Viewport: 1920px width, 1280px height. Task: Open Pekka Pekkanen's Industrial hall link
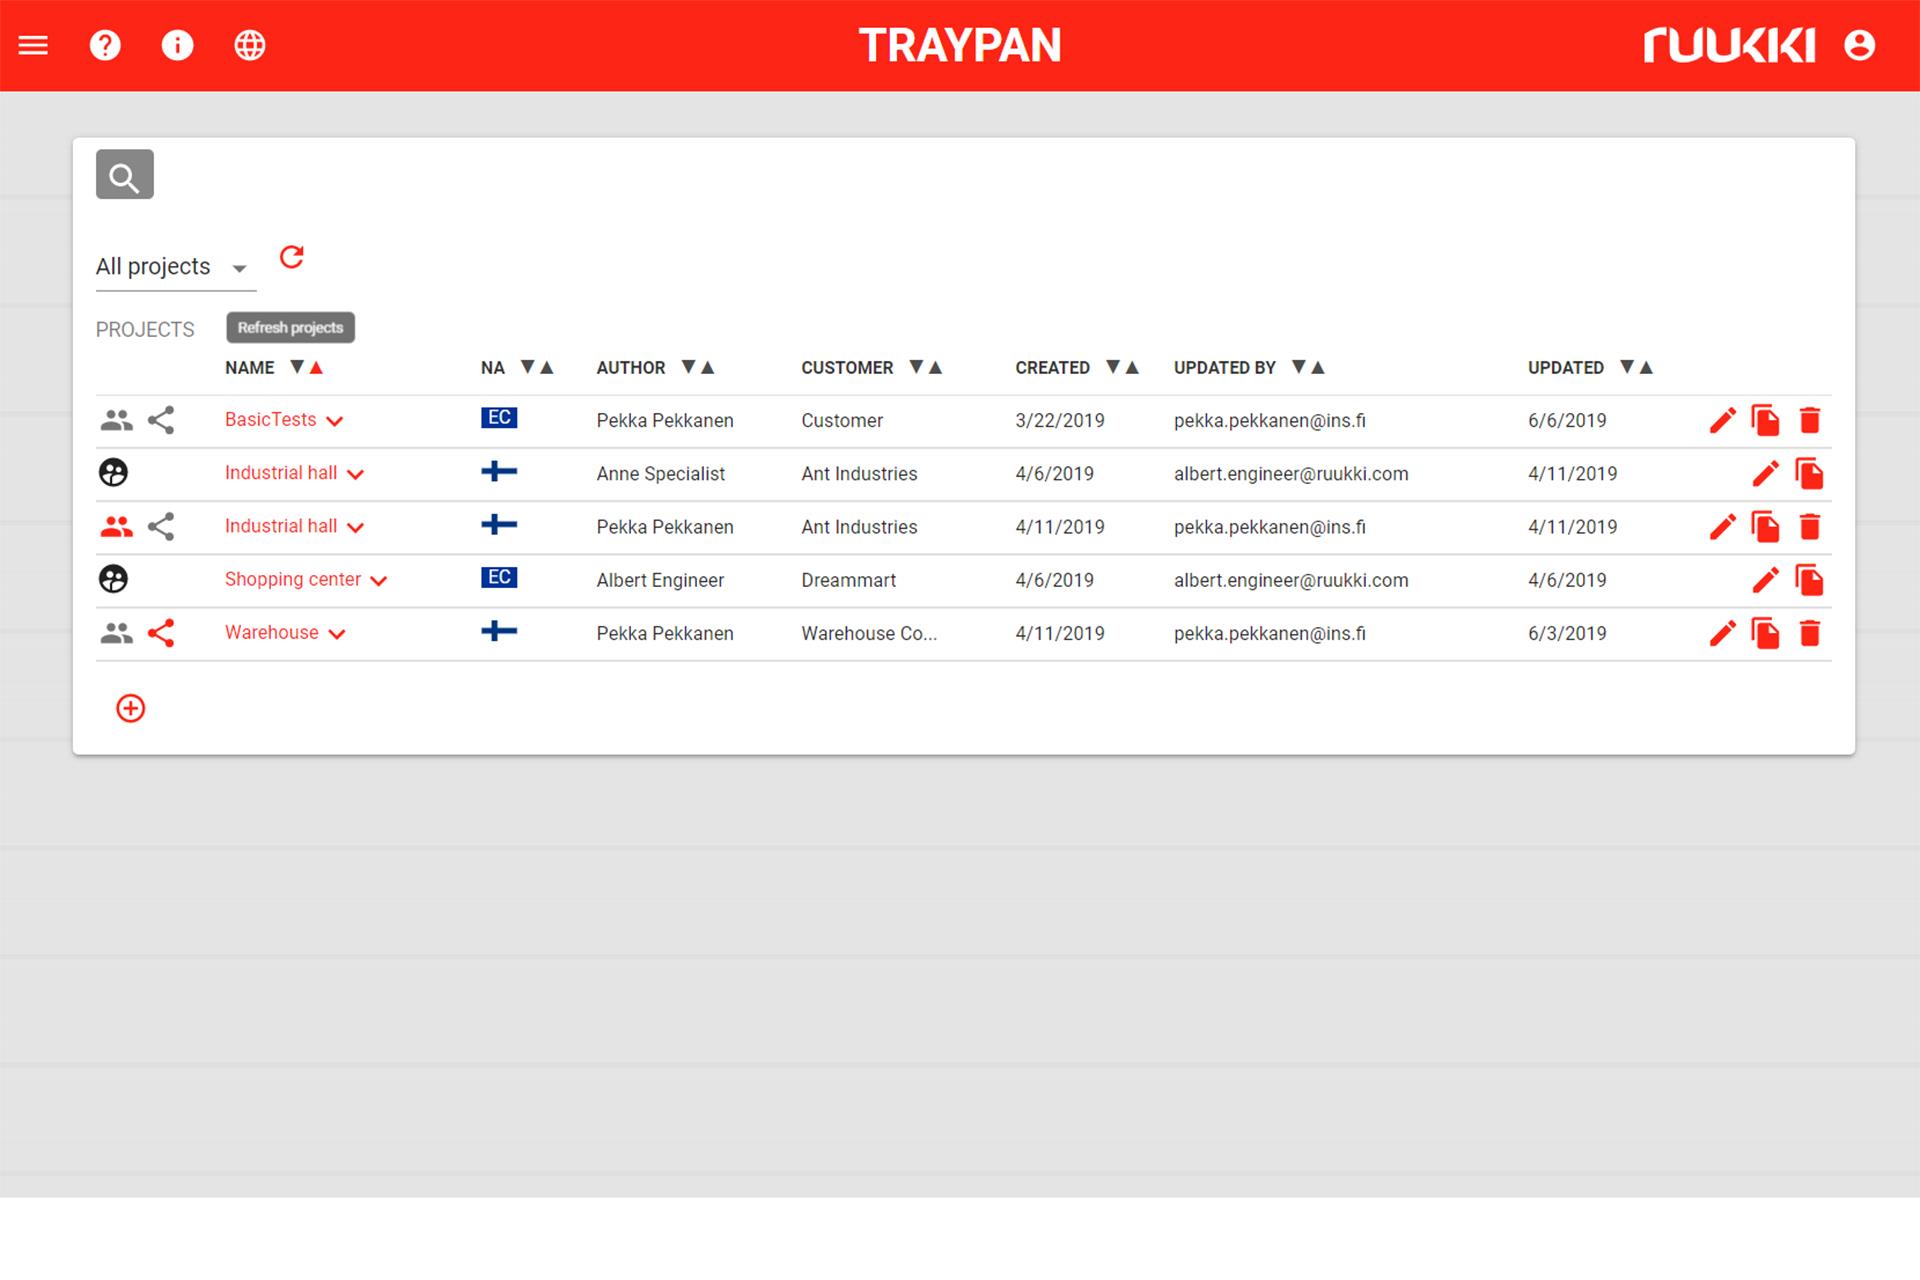coord(280,526)
